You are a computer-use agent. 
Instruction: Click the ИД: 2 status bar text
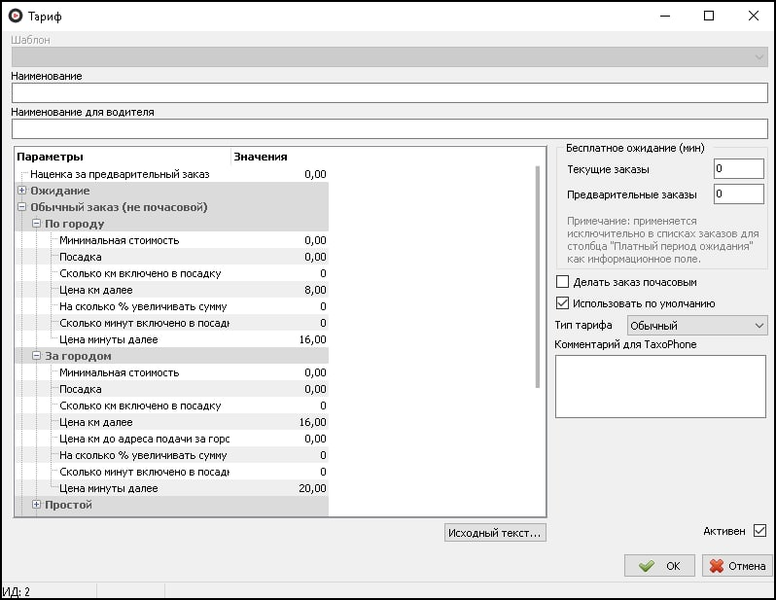pyautogui.click(x=16, y=592)
